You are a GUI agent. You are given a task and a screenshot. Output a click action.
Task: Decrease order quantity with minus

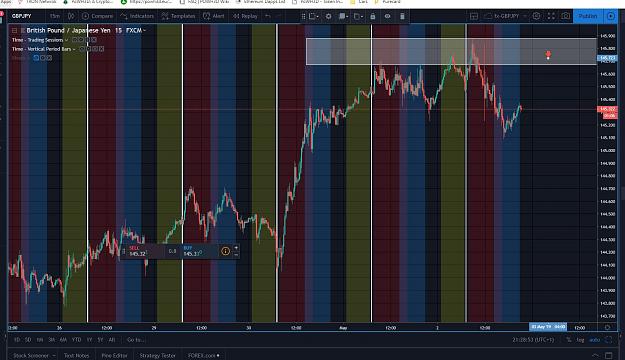coord(236,254)
